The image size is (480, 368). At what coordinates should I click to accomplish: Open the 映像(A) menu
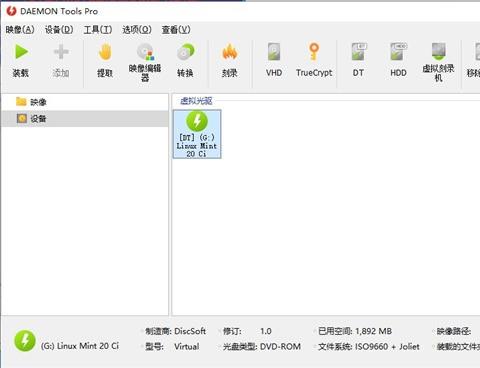pos(20,30)
